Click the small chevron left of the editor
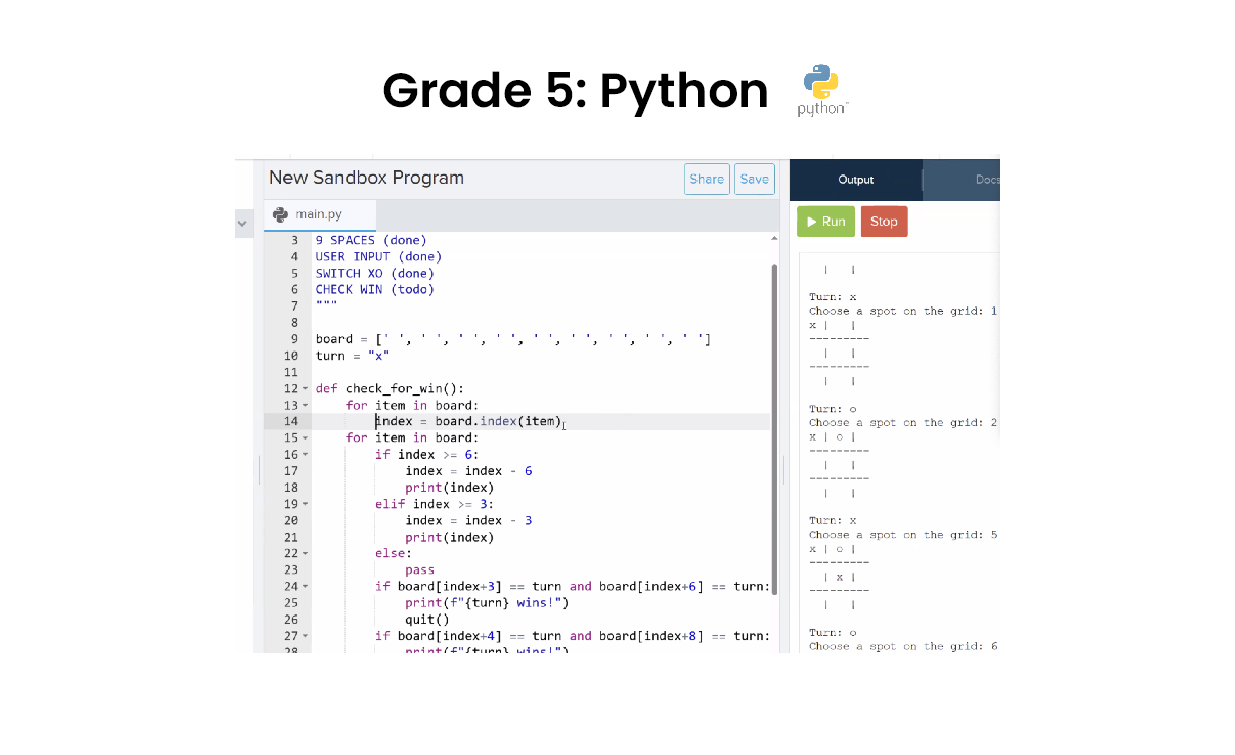The image size is (1235, 755). (243, 224)
